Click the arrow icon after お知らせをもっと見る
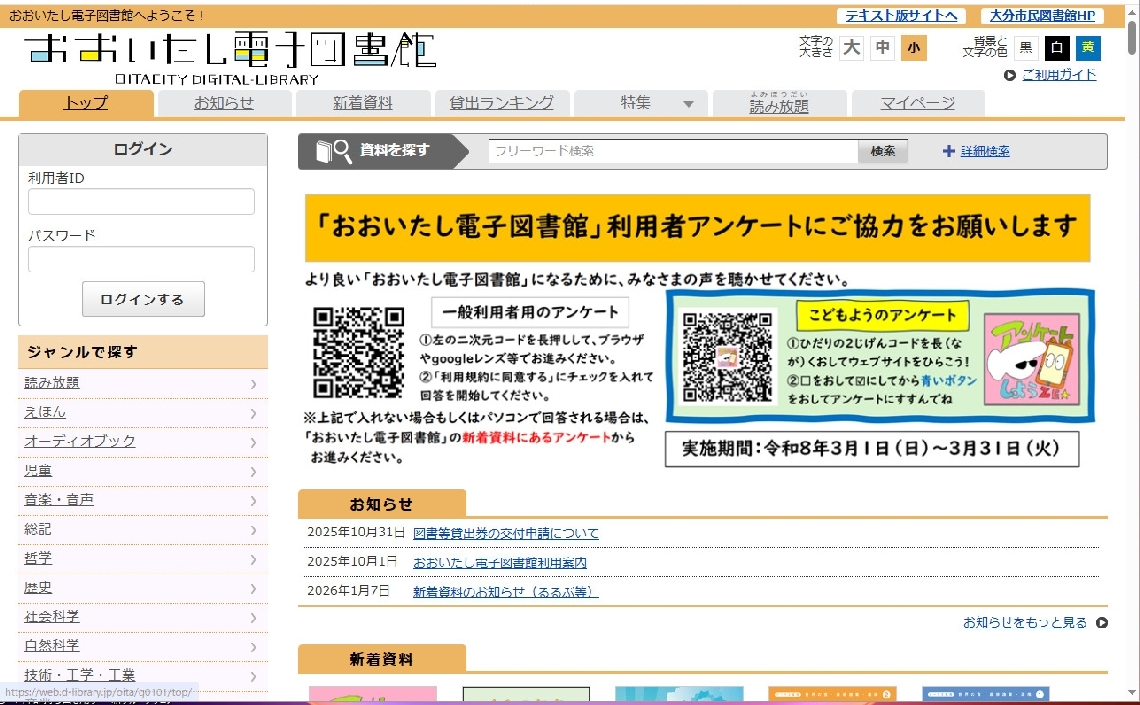Viewport: 1140px width, 705px height. pyautogui.click(x=1102, y=623)
